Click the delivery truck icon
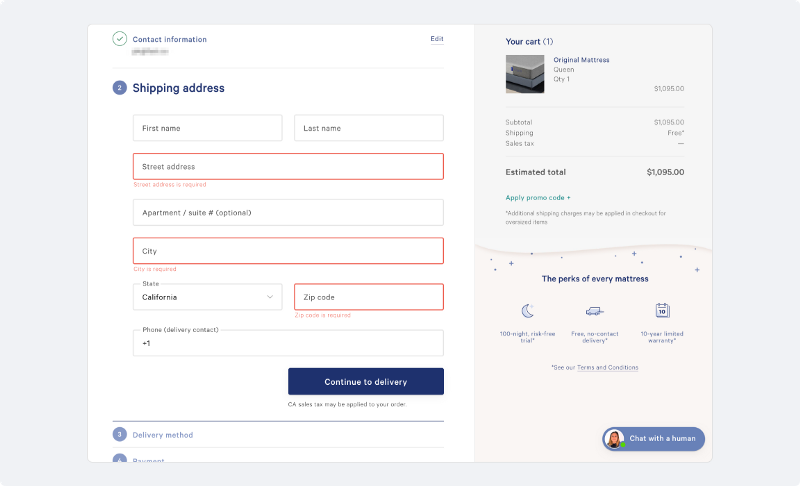 coord(594,311)
